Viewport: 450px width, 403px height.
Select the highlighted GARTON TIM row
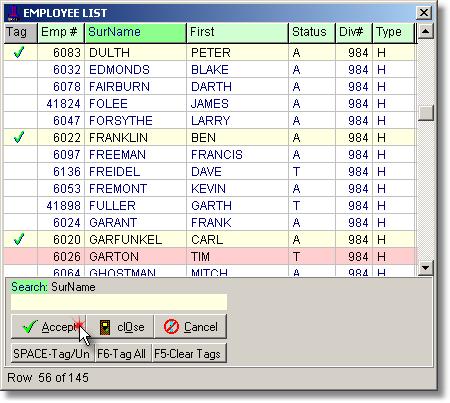[x=210, y=257]
